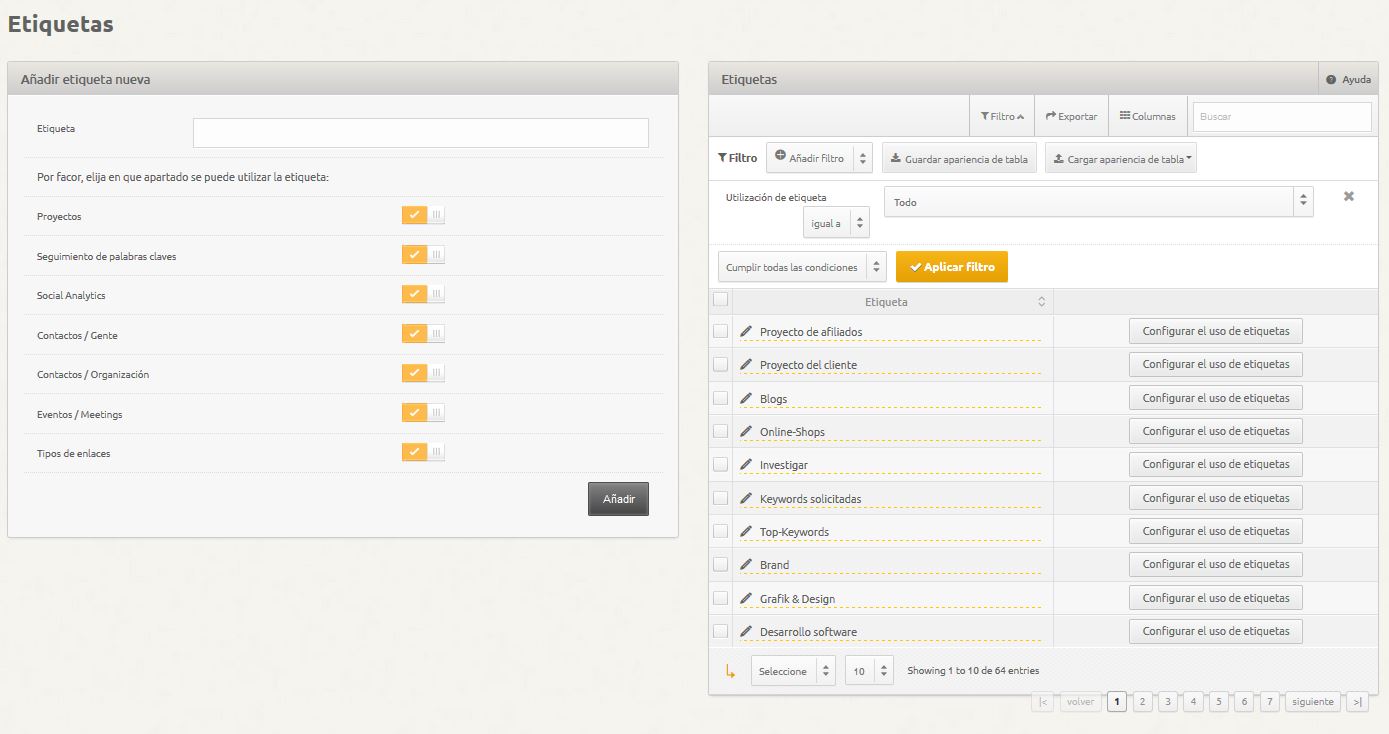1389x734 pixels.
Task: Click the Buscar search field
Action: (x=1282, y=117)
